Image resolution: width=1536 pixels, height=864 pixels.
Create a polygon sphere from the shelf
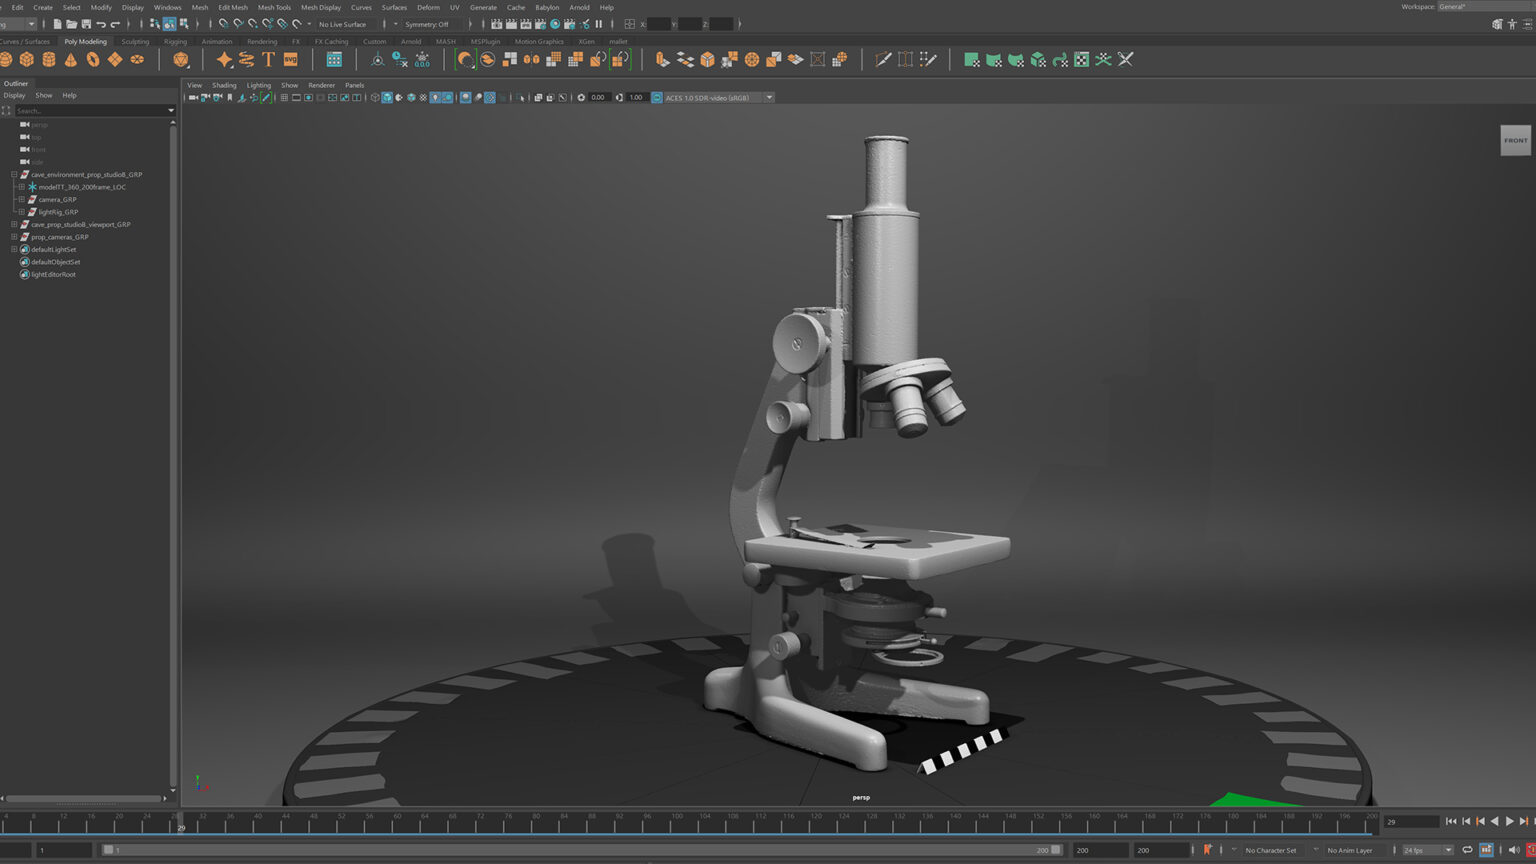(x=8, y=60)
